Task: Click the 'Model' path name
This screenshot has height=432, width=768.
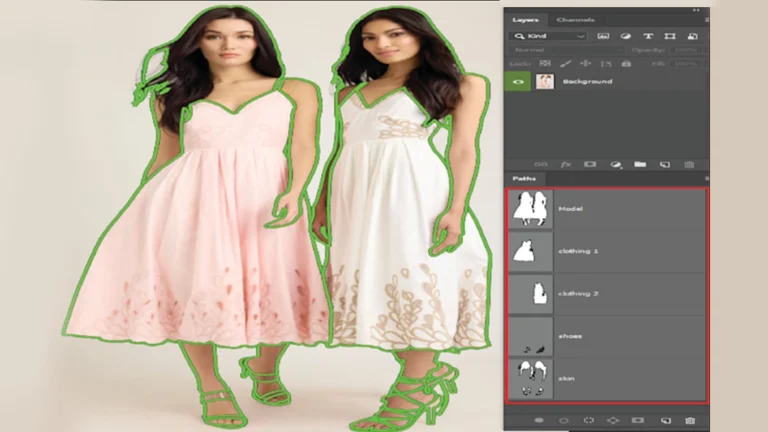Action: [571, 209]
